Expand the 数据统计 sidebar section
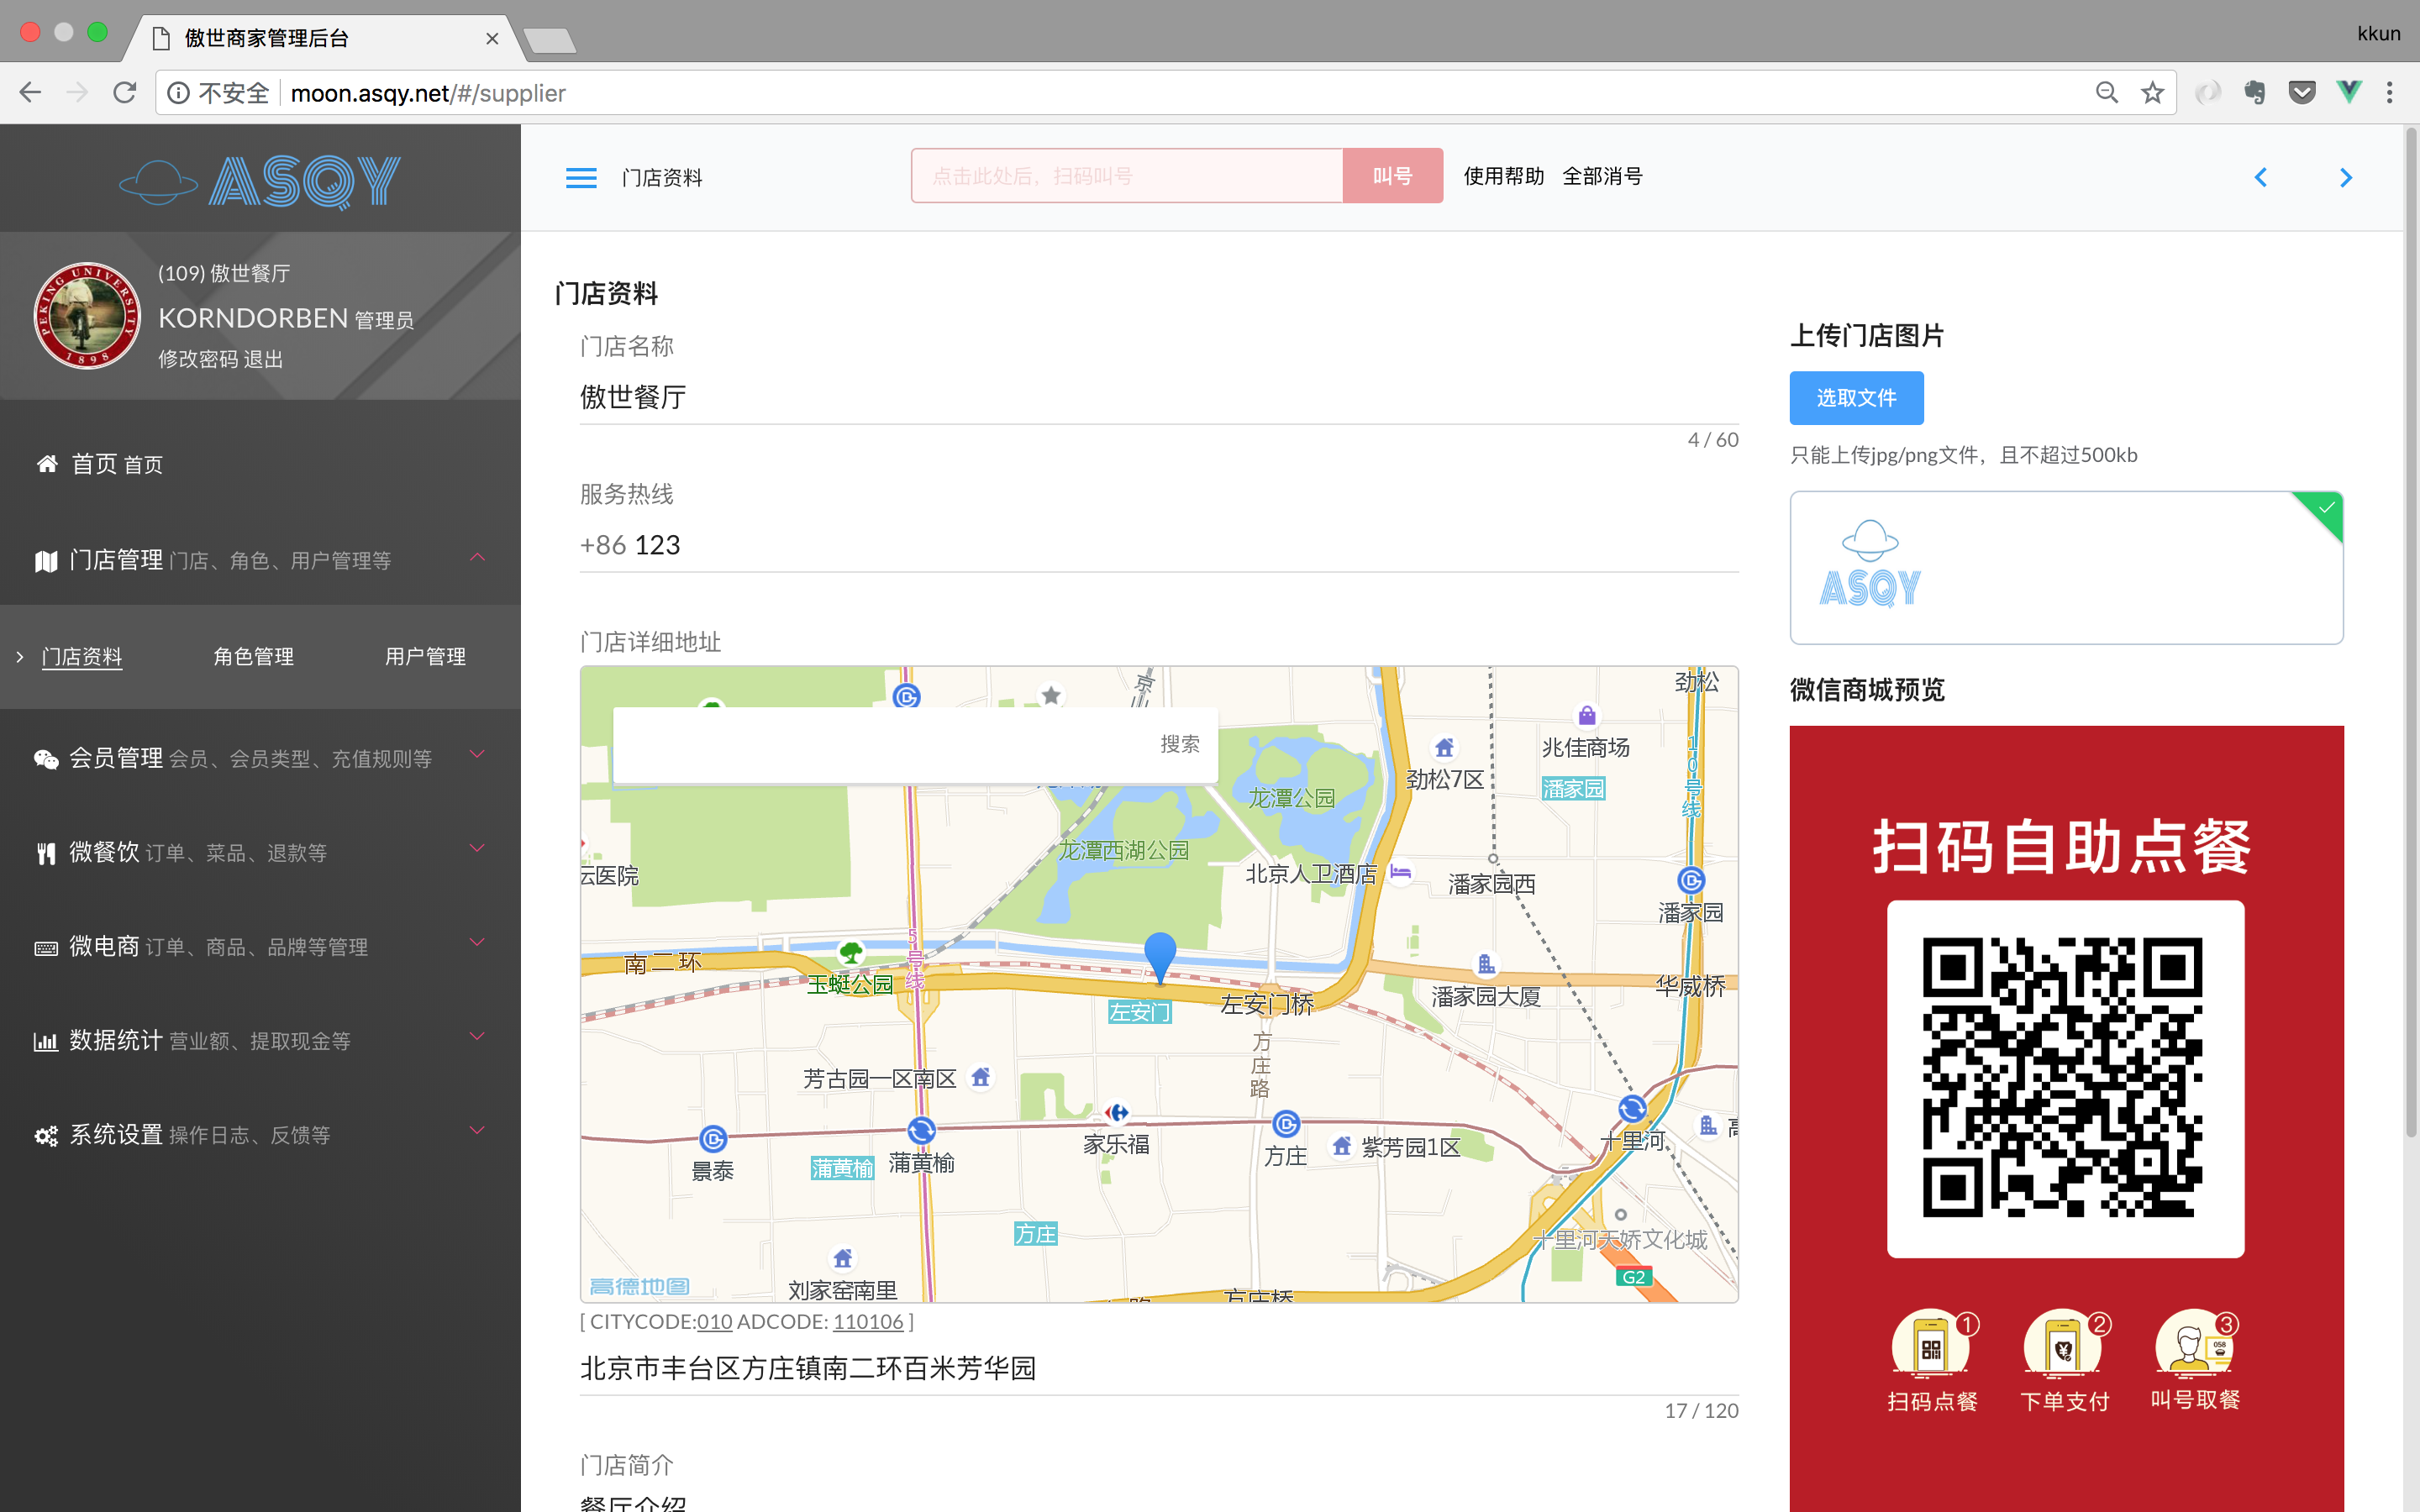Viewport: 2420px width, 1512px height. click(x=477, y=1036)
